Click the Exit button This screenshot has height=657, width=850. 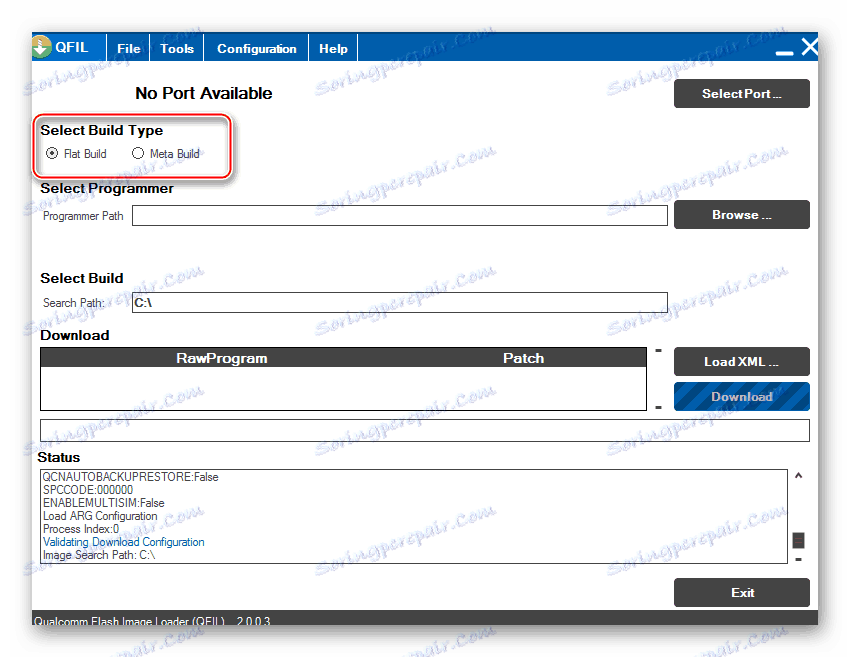(x=742, y=592)
